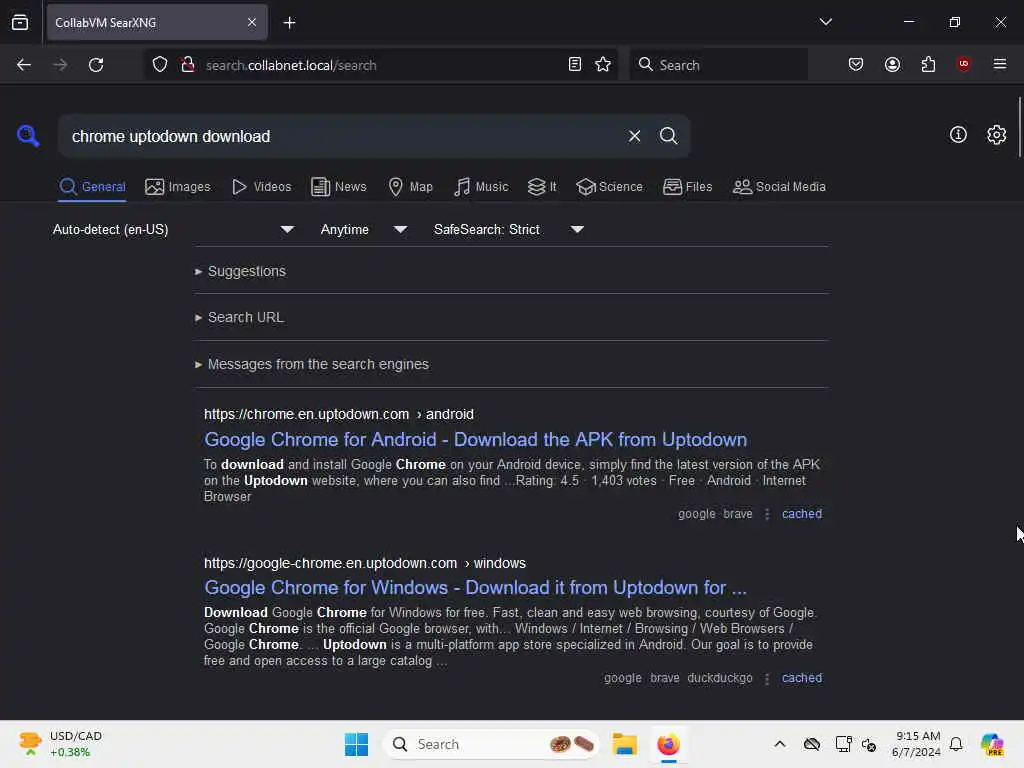
Task: Open the Firefox account icon
Action: 892,65
